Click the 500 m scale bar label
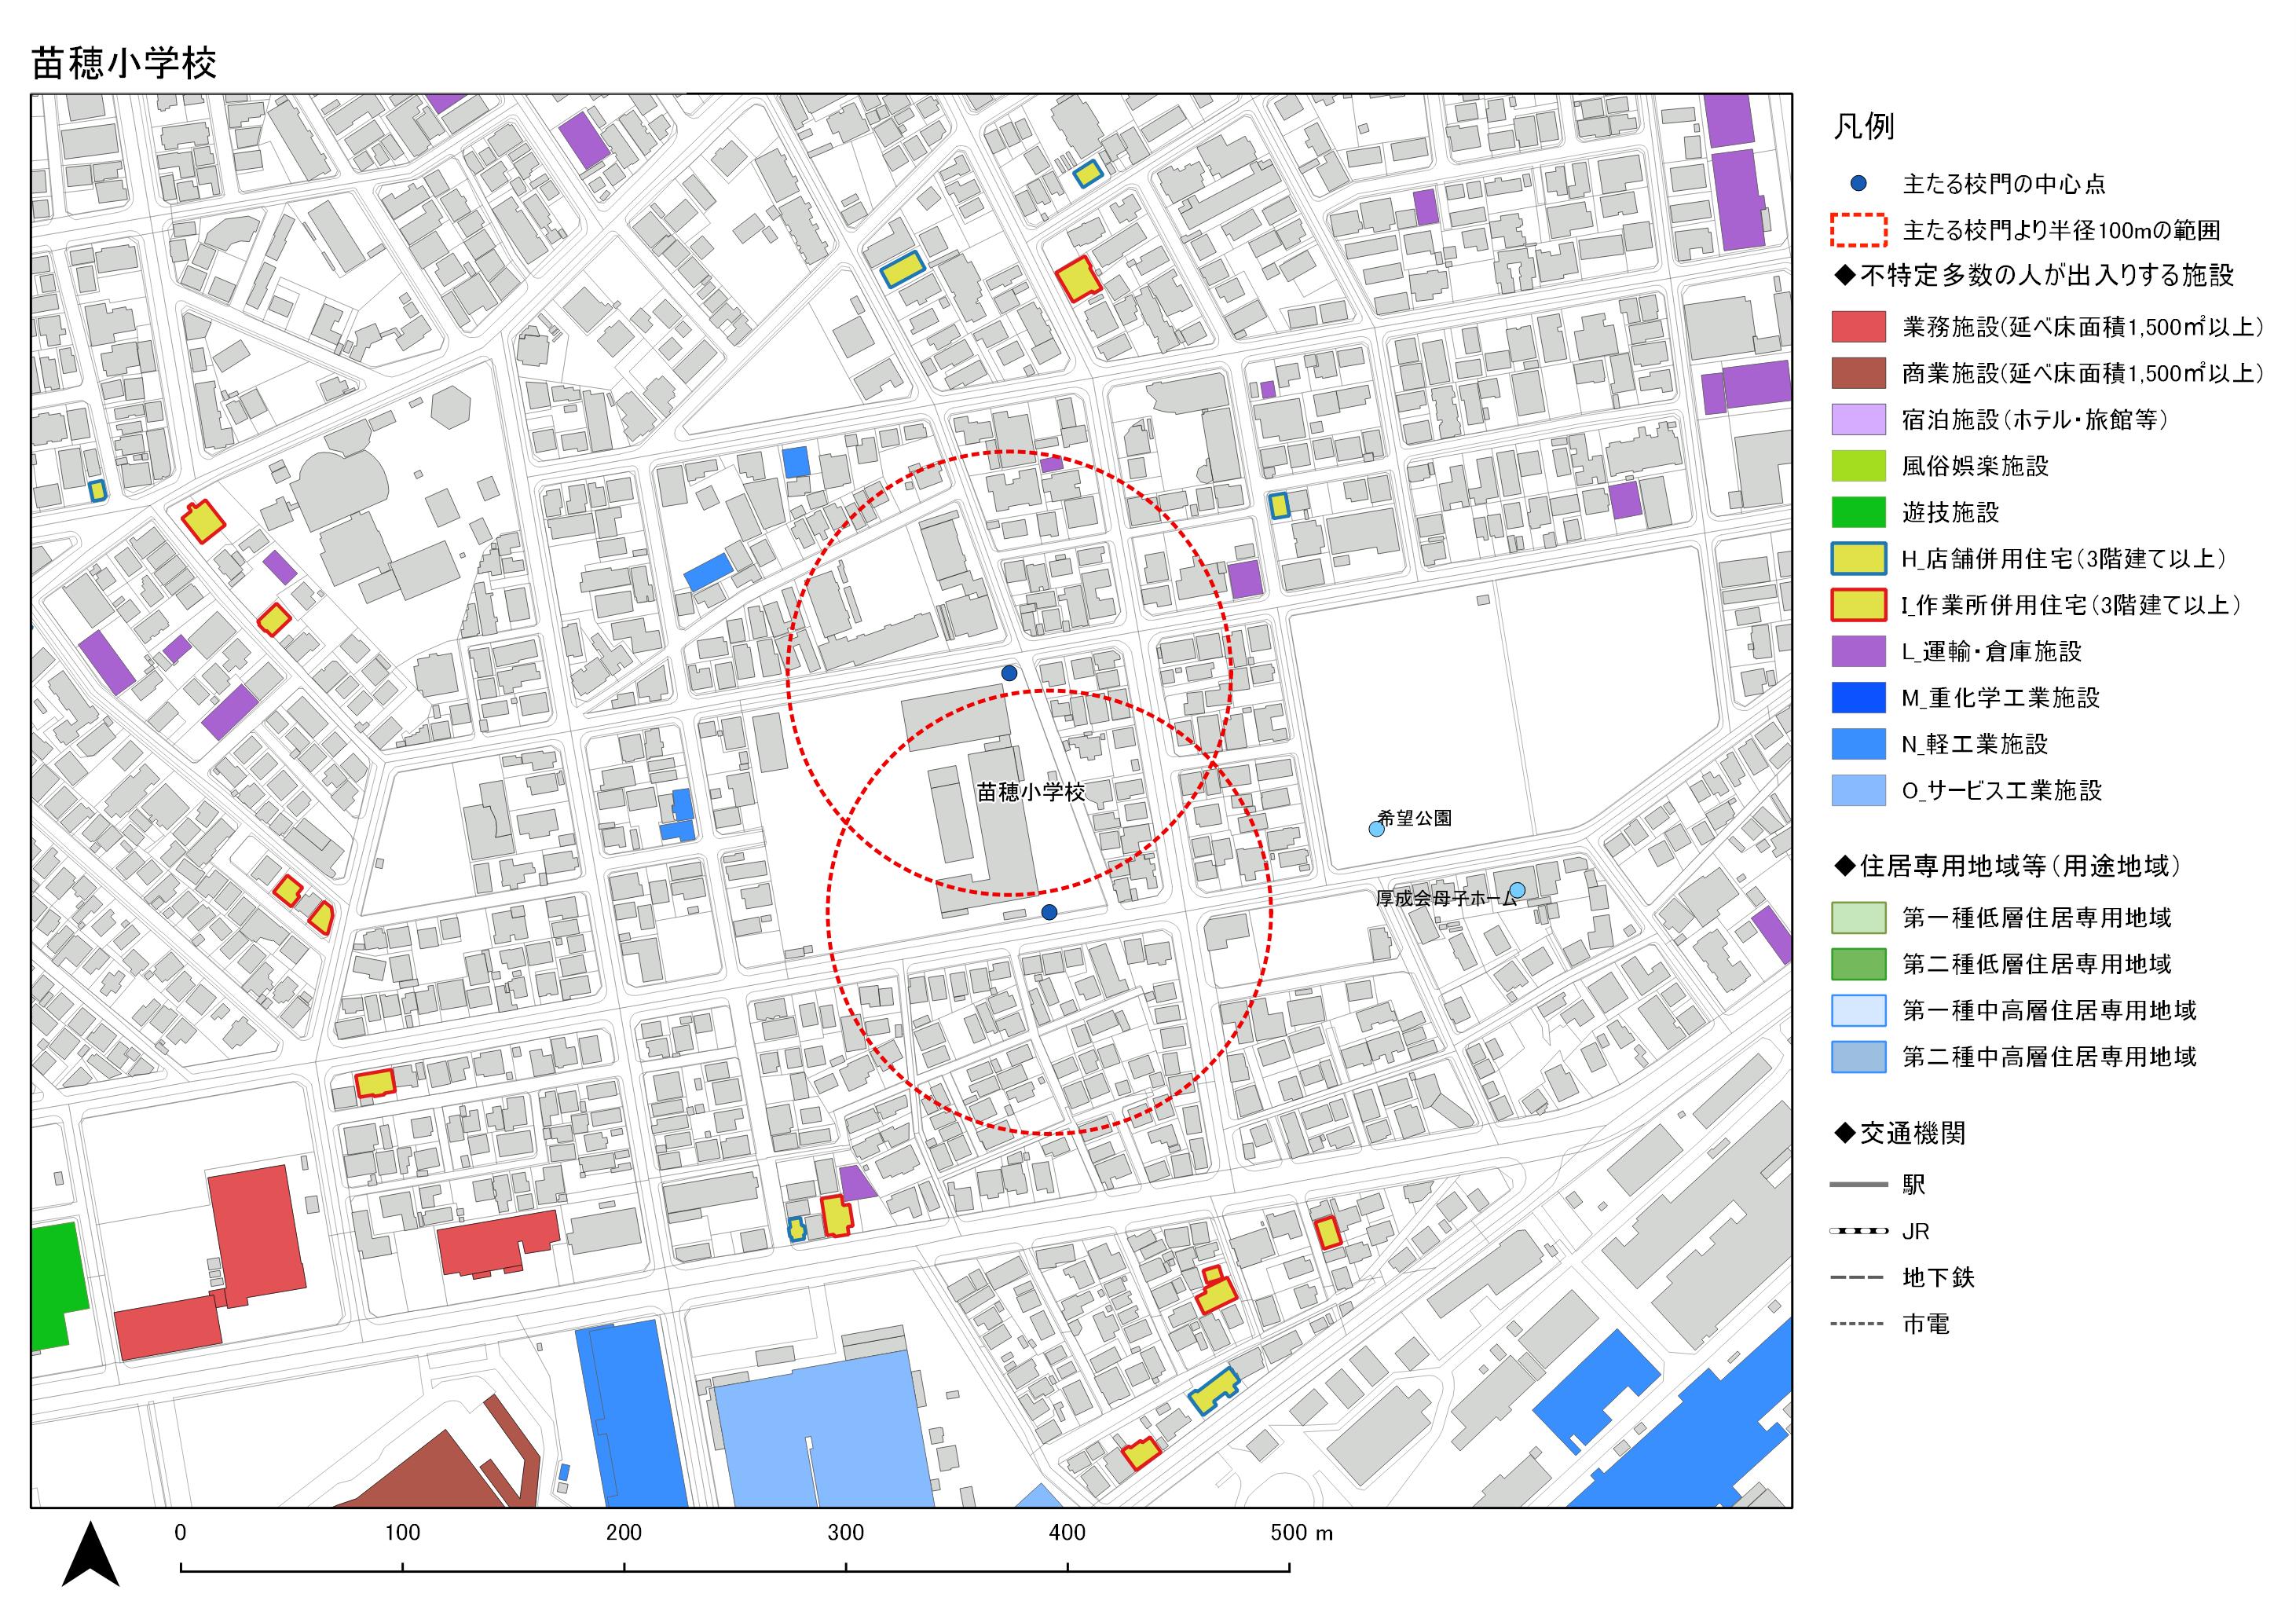 pos(1302,1533)
